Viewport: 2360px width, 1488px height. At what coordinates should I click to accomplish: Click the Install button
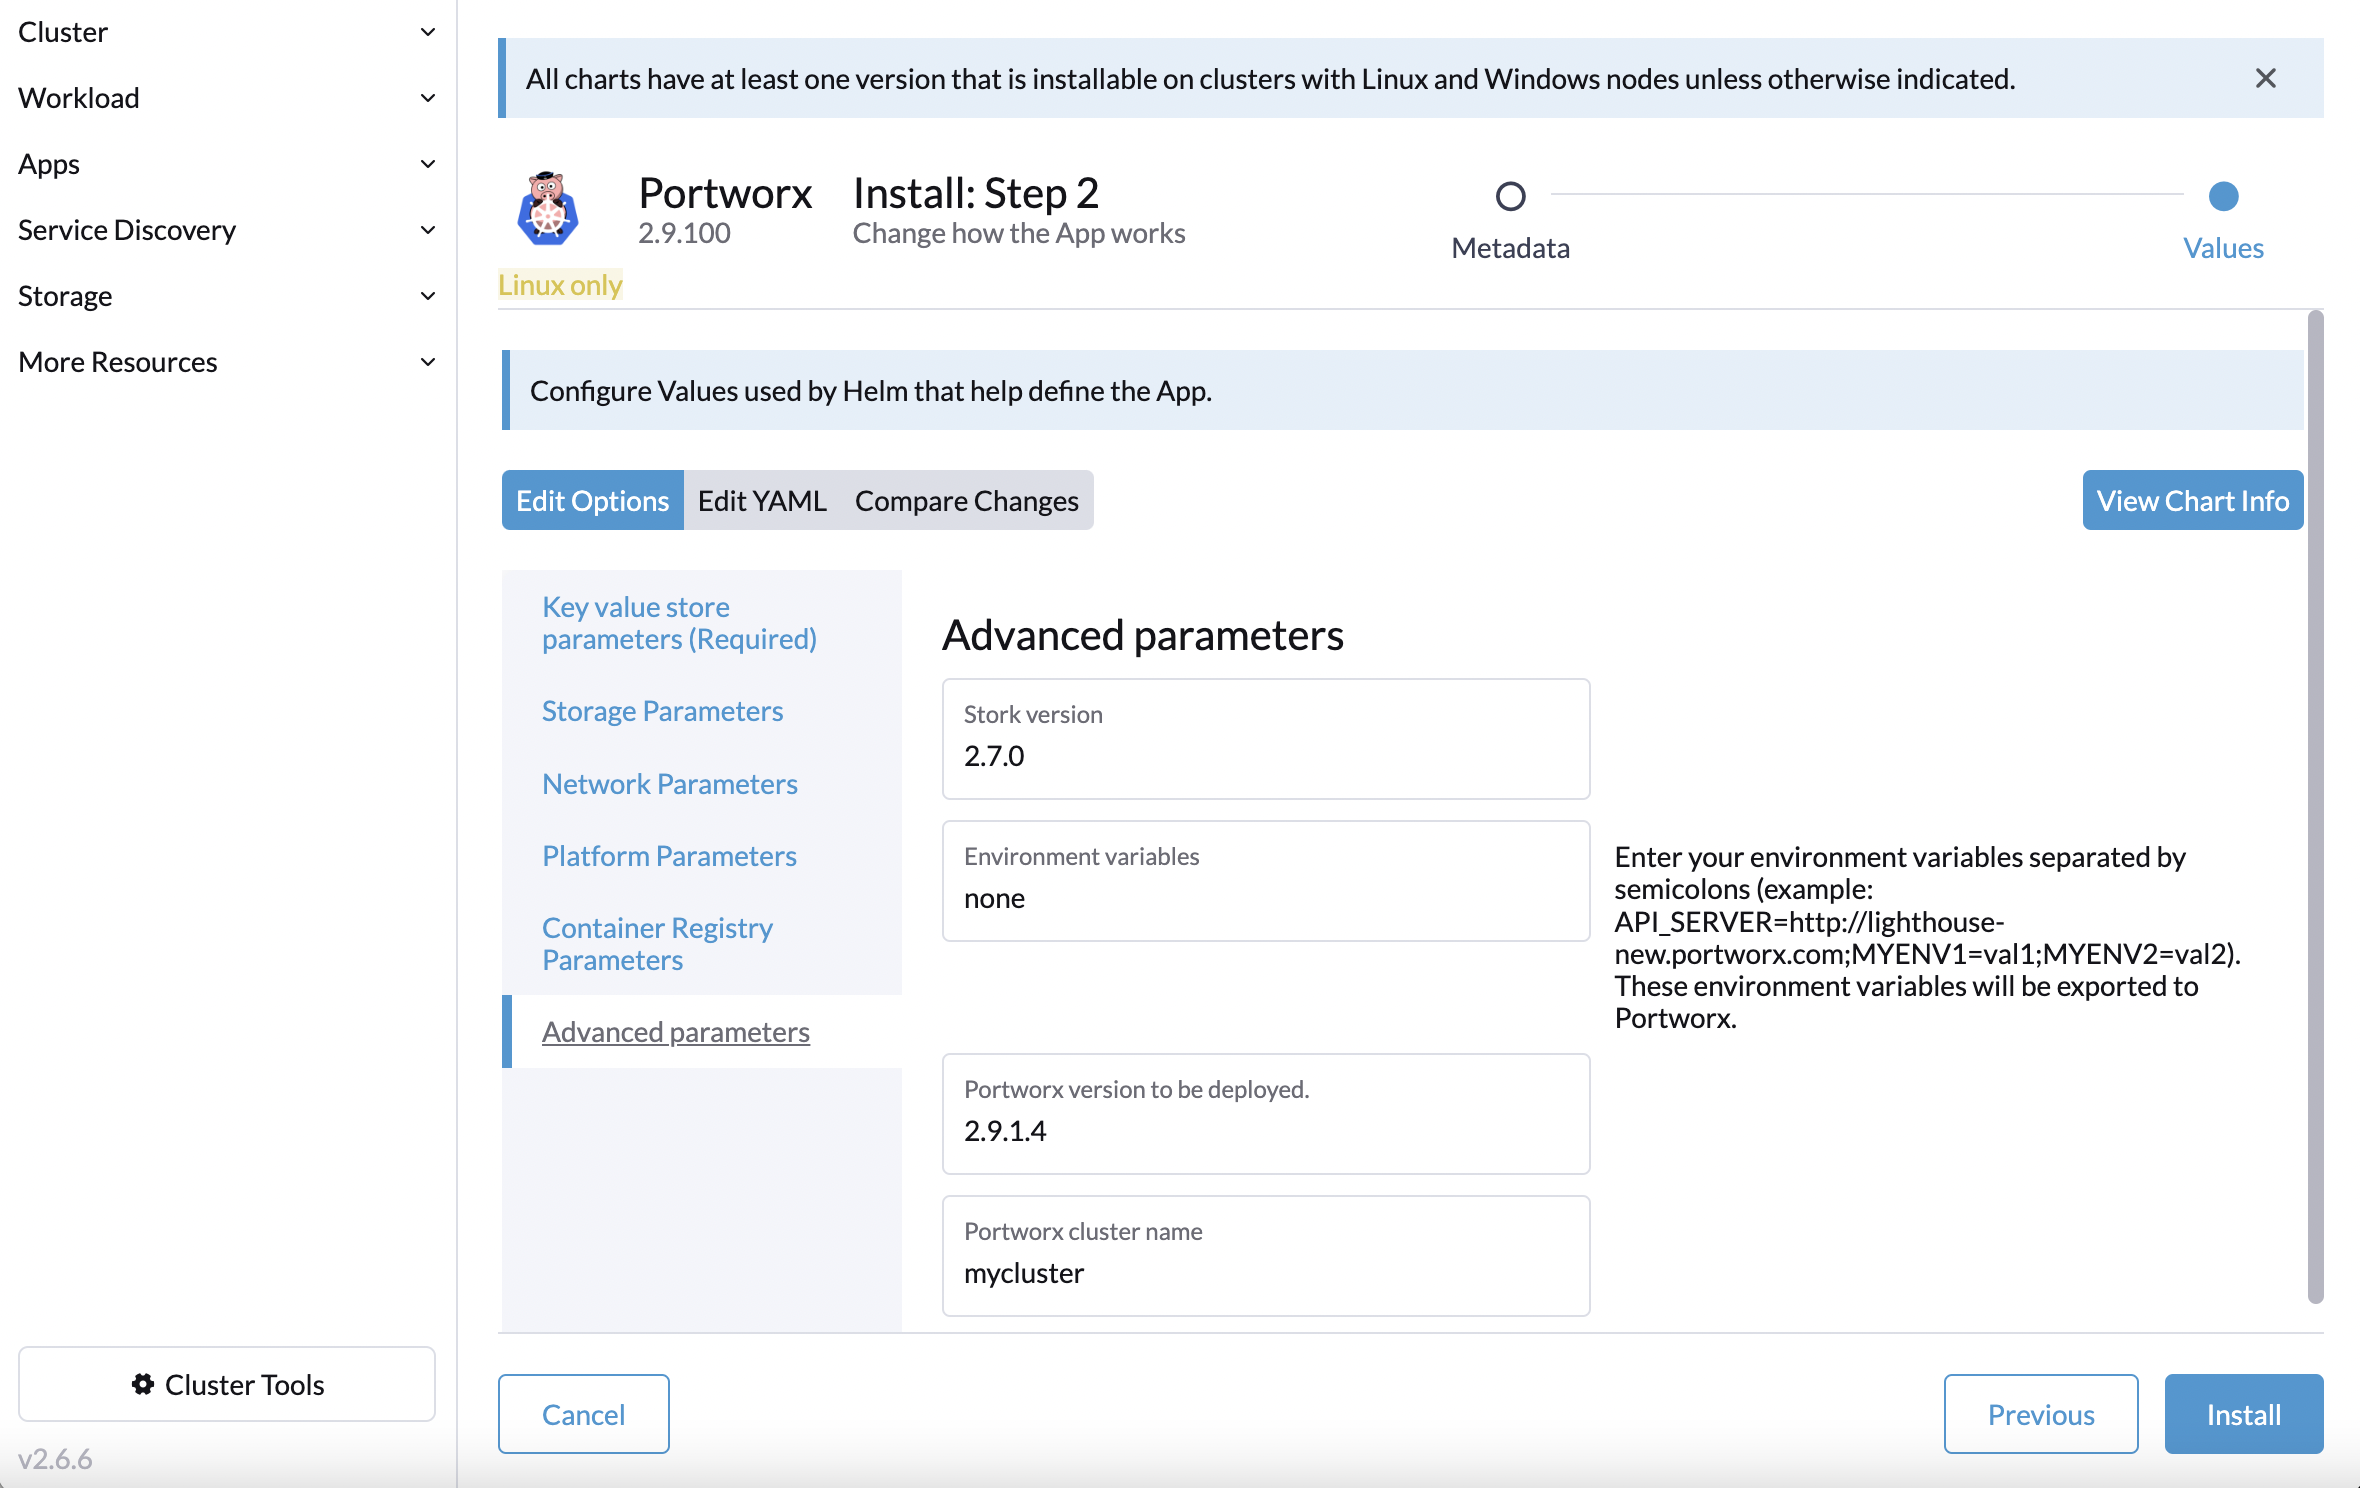(2243, 1414)
